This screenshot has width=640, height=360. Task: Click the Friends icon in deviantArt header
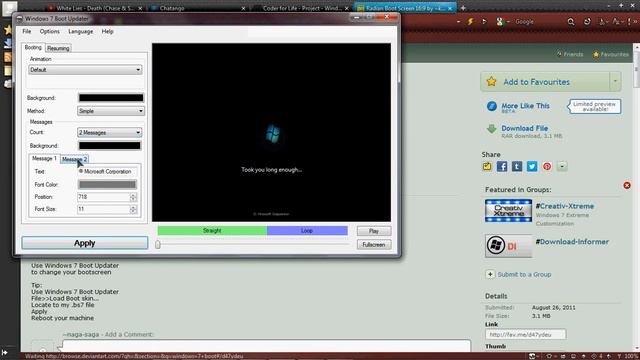pyautogui.click(x=560, y=54)
